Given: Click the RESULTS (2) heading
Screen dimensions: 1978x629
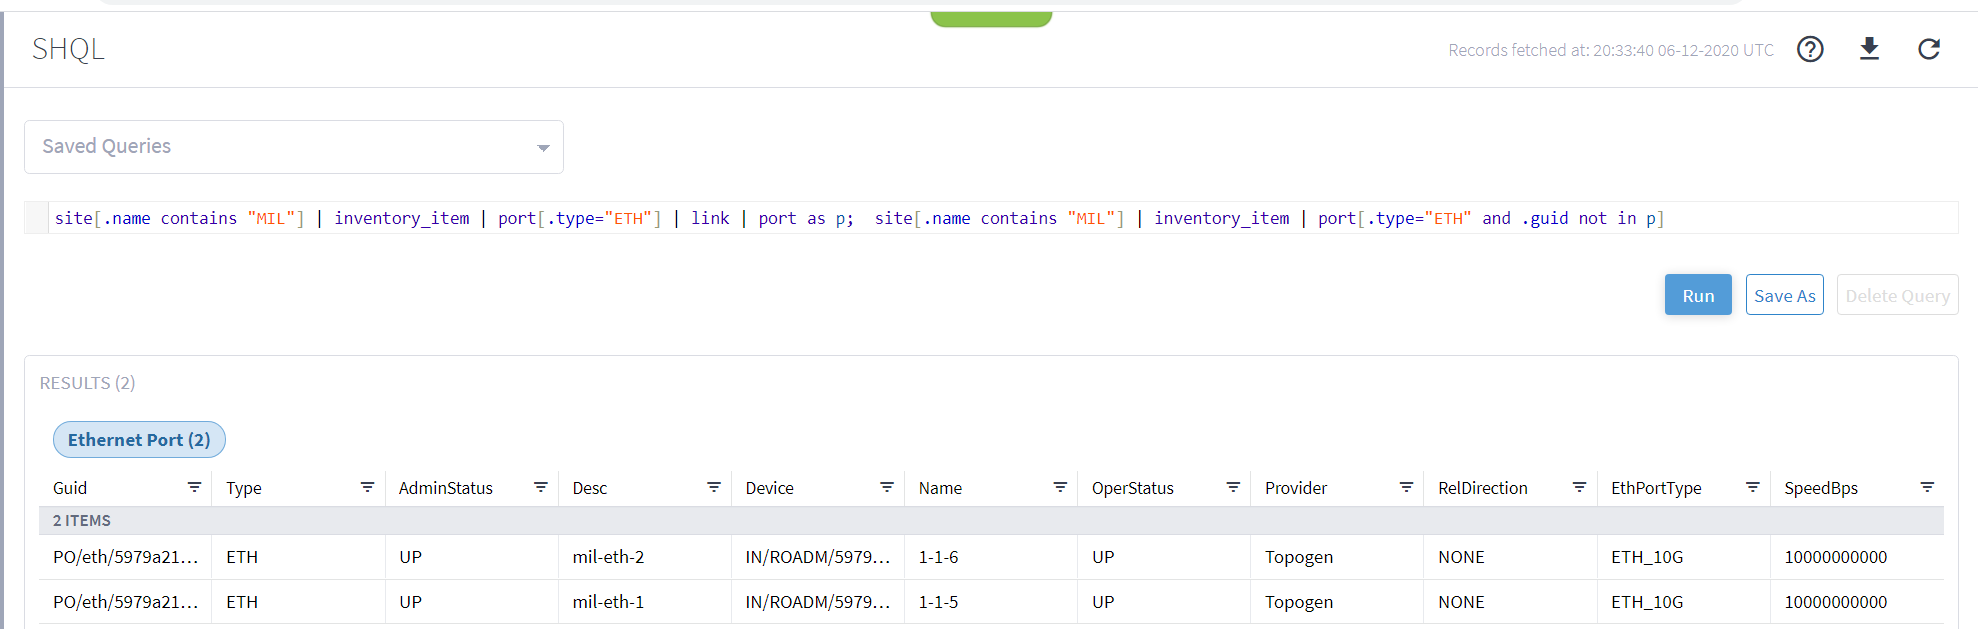Looking at the screenshot, I should 88,383.
